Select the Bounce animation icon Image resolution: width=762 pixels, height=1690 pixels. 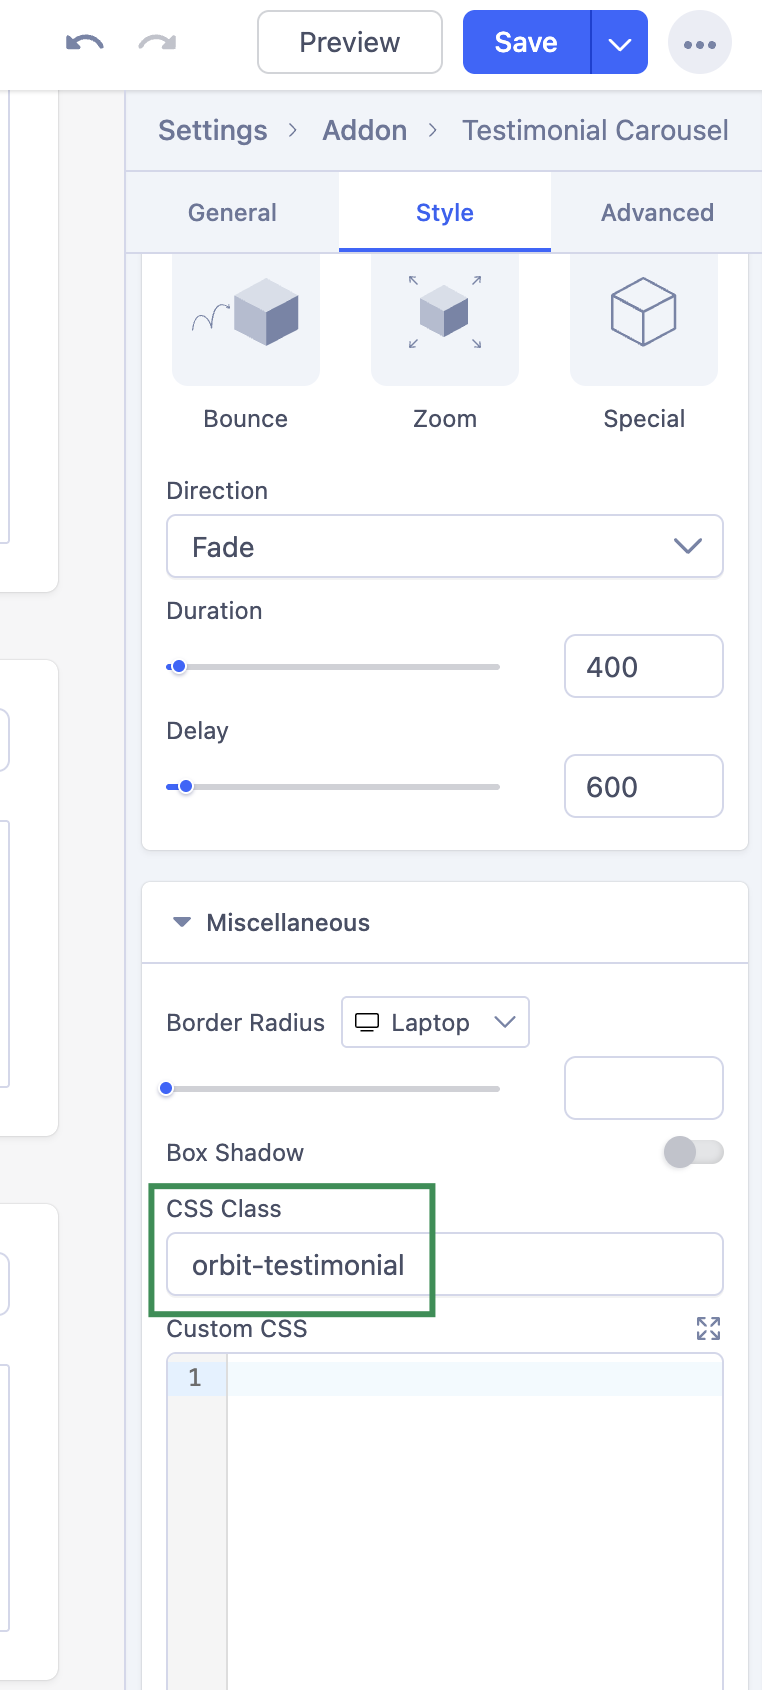point(246,319)
